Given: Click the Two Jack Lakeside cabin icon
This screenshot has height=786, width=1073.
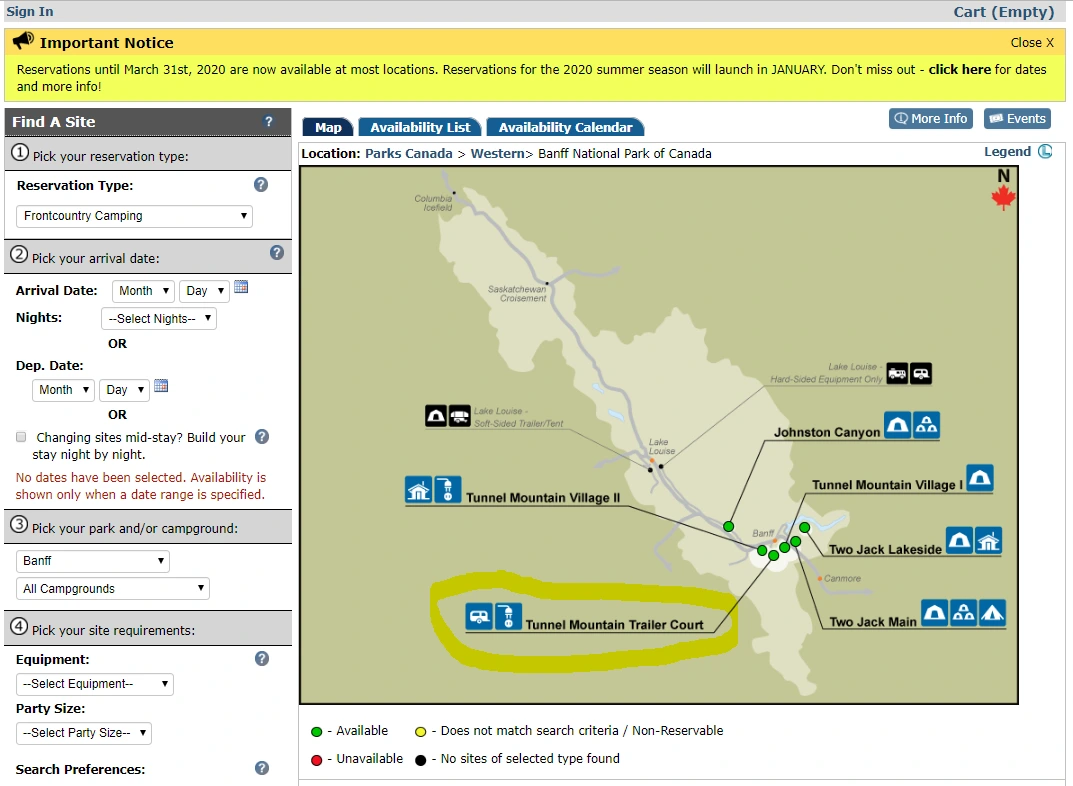Looking at the screenshot, I should 989,540.
